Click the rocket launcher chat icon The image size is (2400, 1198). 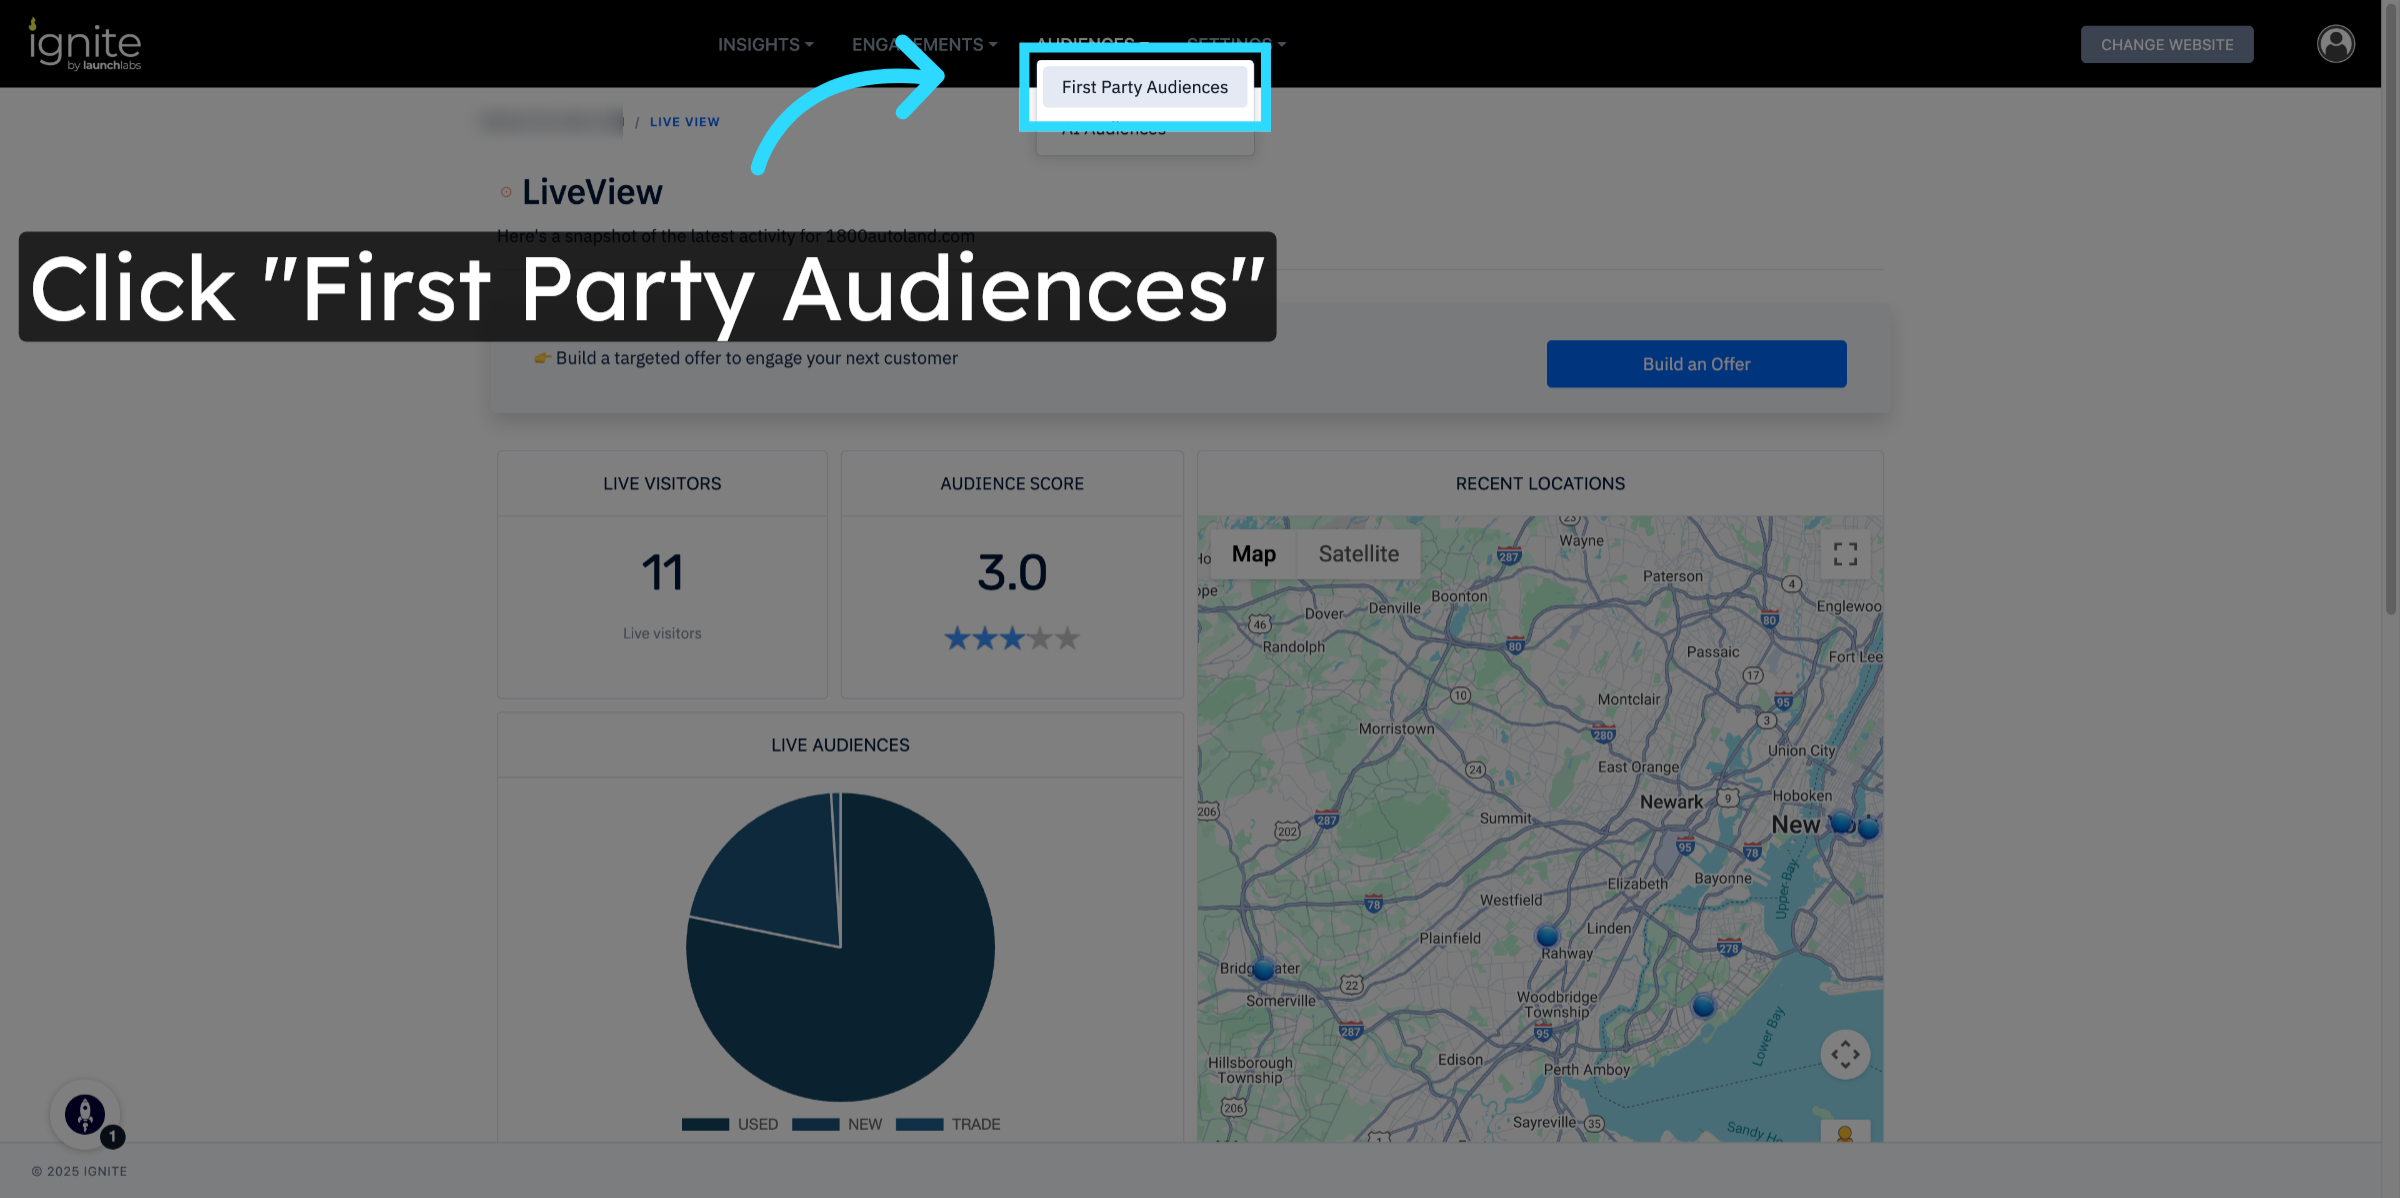[85, 1113]
